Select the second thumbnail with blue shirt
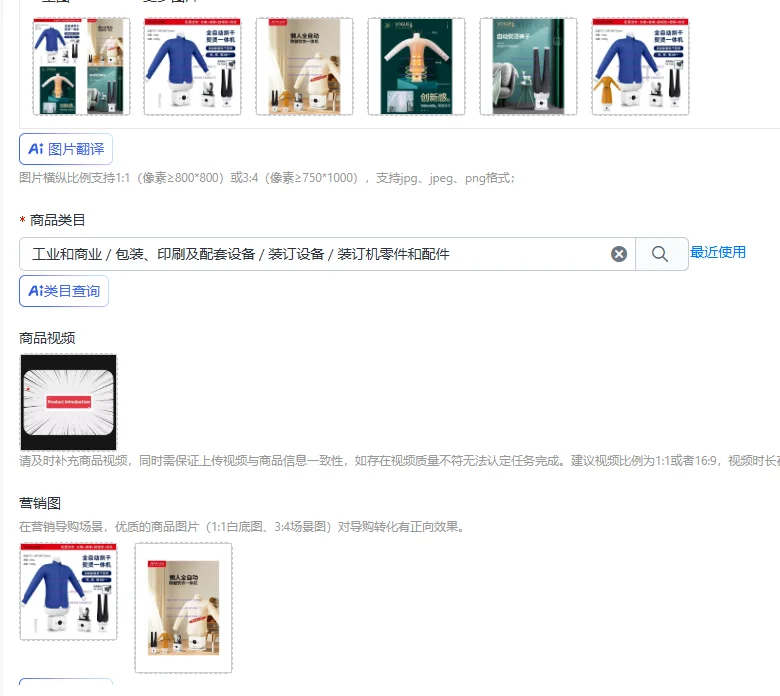 tap(193, 67)
